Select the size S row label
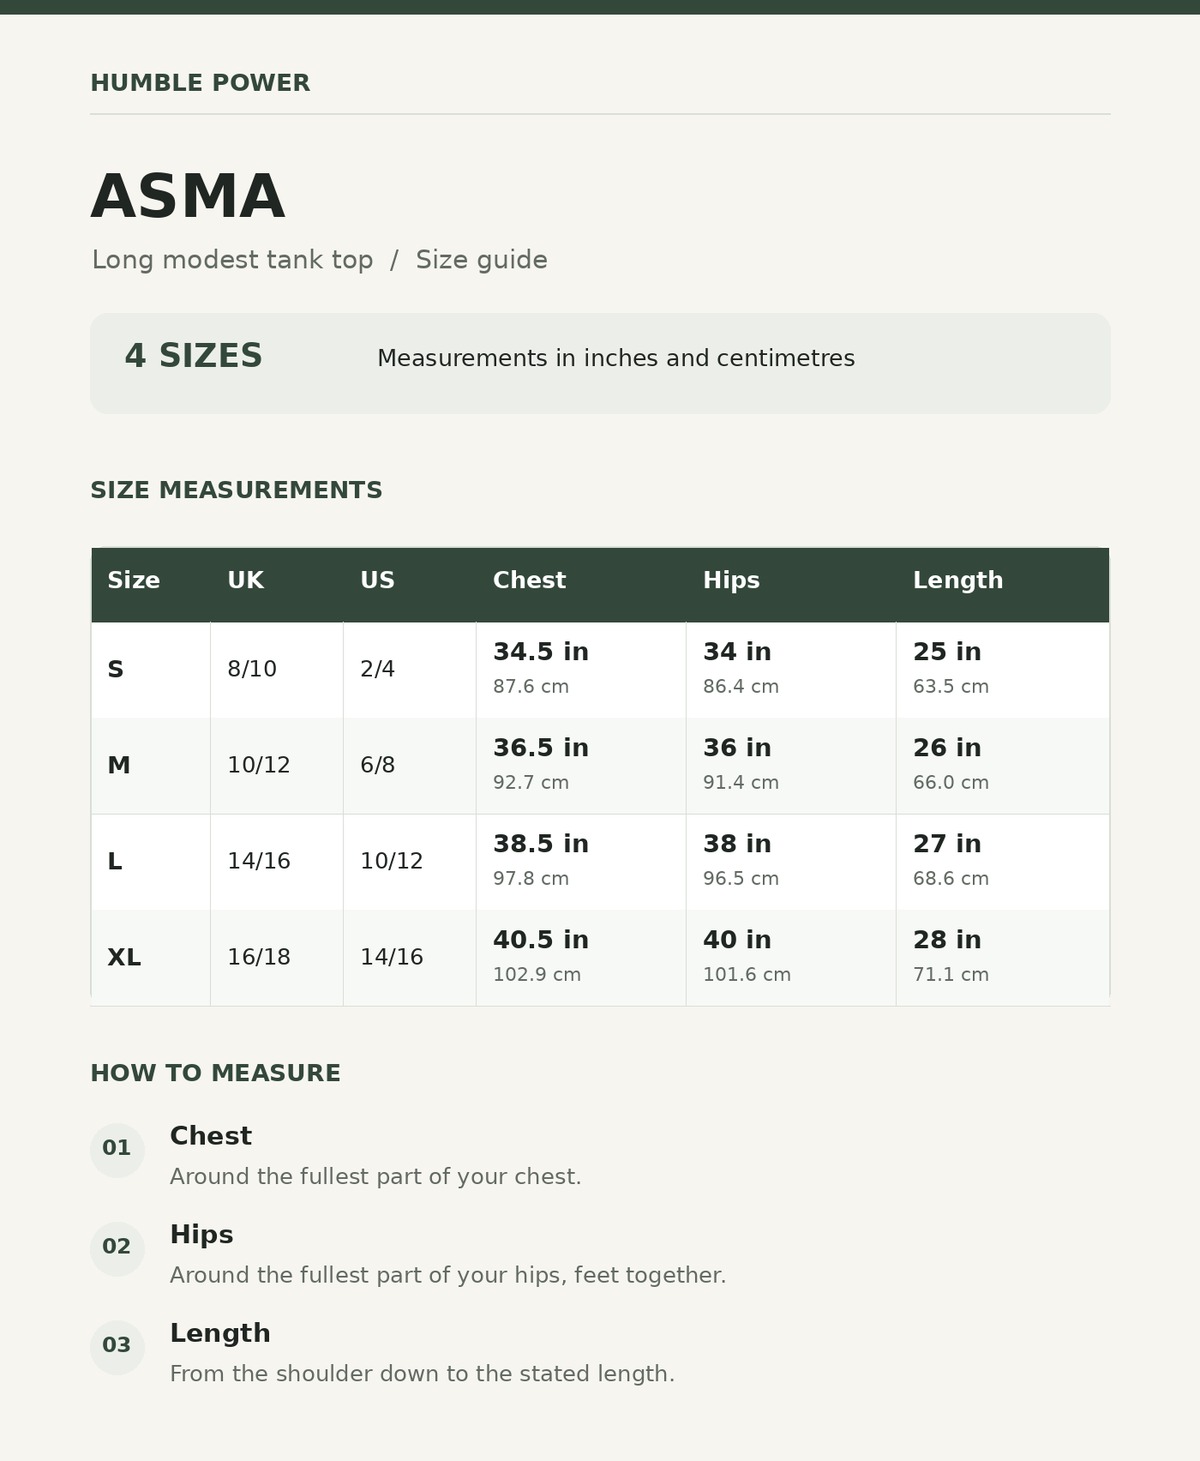 pyautogui.click(x=115, y=669)
